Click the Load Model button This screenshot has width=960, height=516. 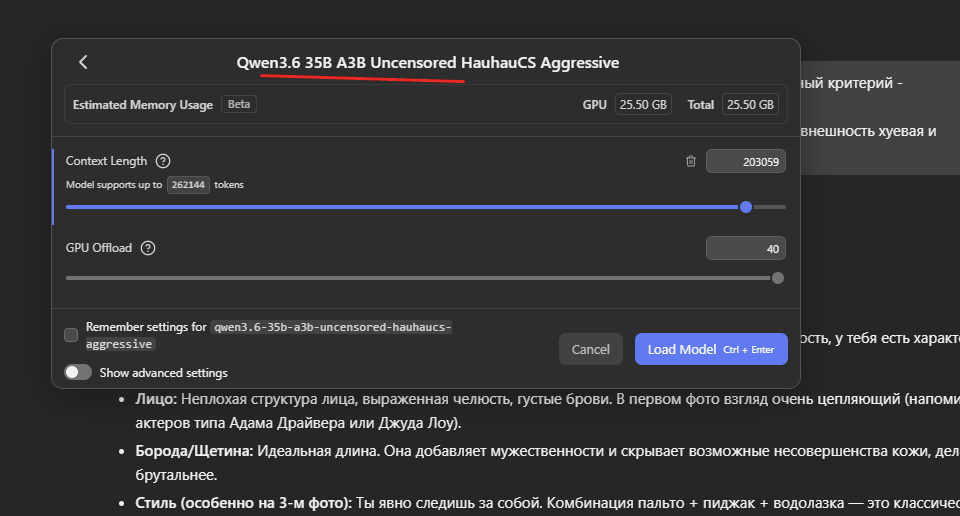pyautogui.click(x=711, y=349)
